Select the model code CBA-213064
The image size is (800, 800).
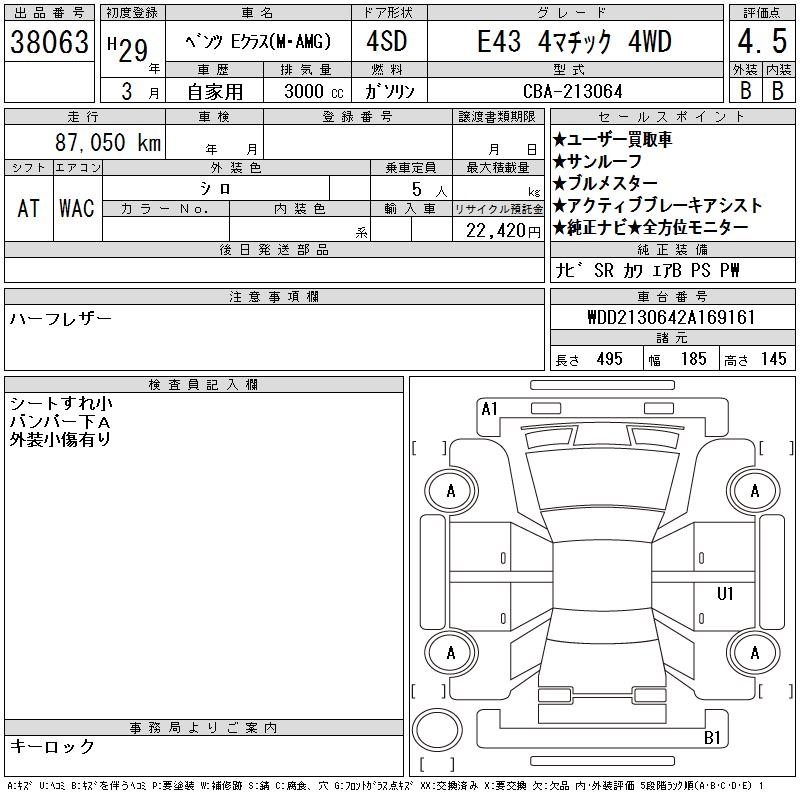coord(572,91)
